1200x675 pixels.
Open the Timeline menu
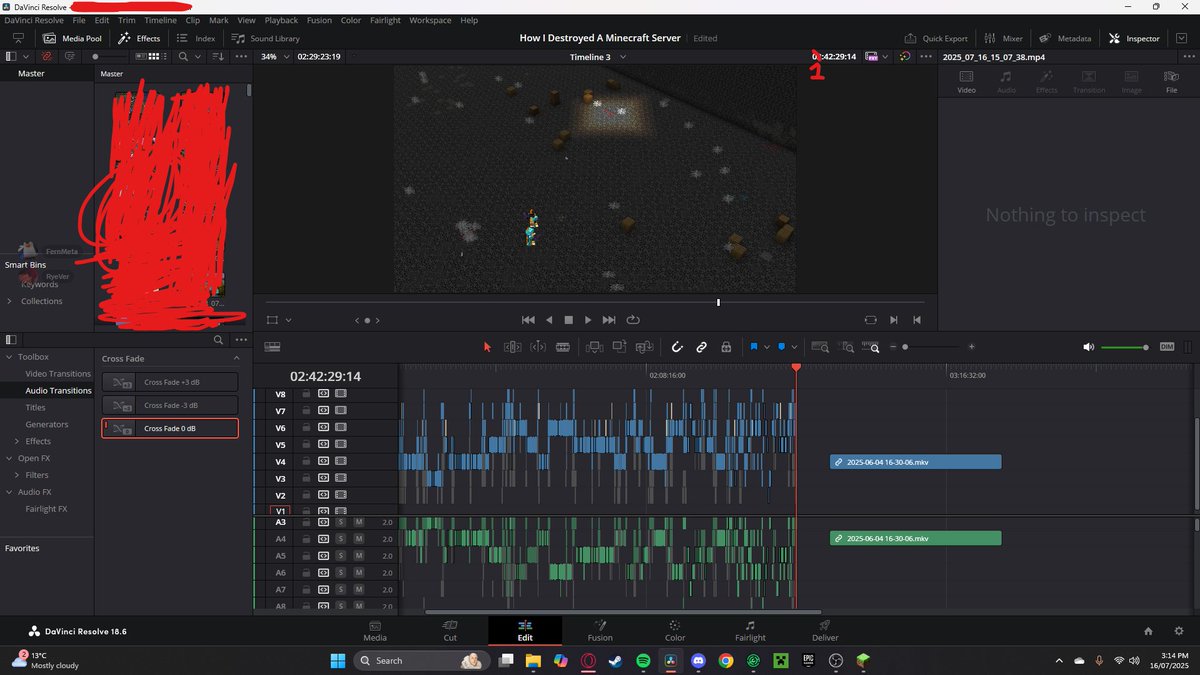160,20
